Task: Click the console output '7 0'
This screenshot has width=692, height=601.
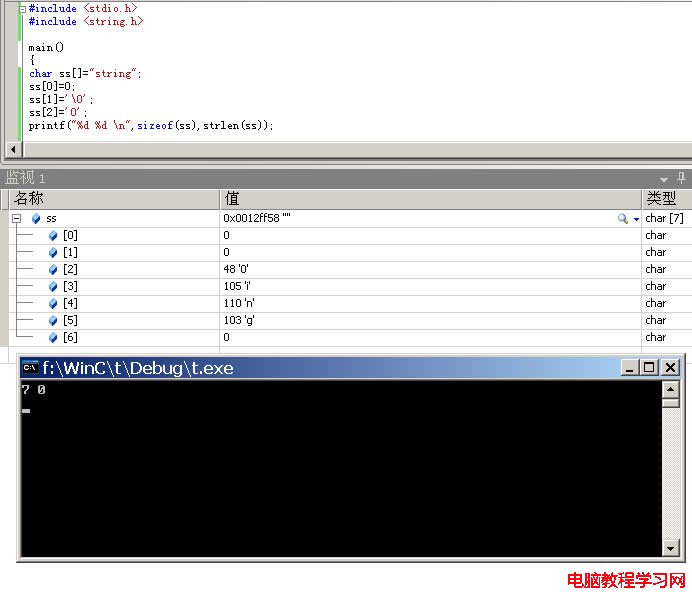Action: 34,390
